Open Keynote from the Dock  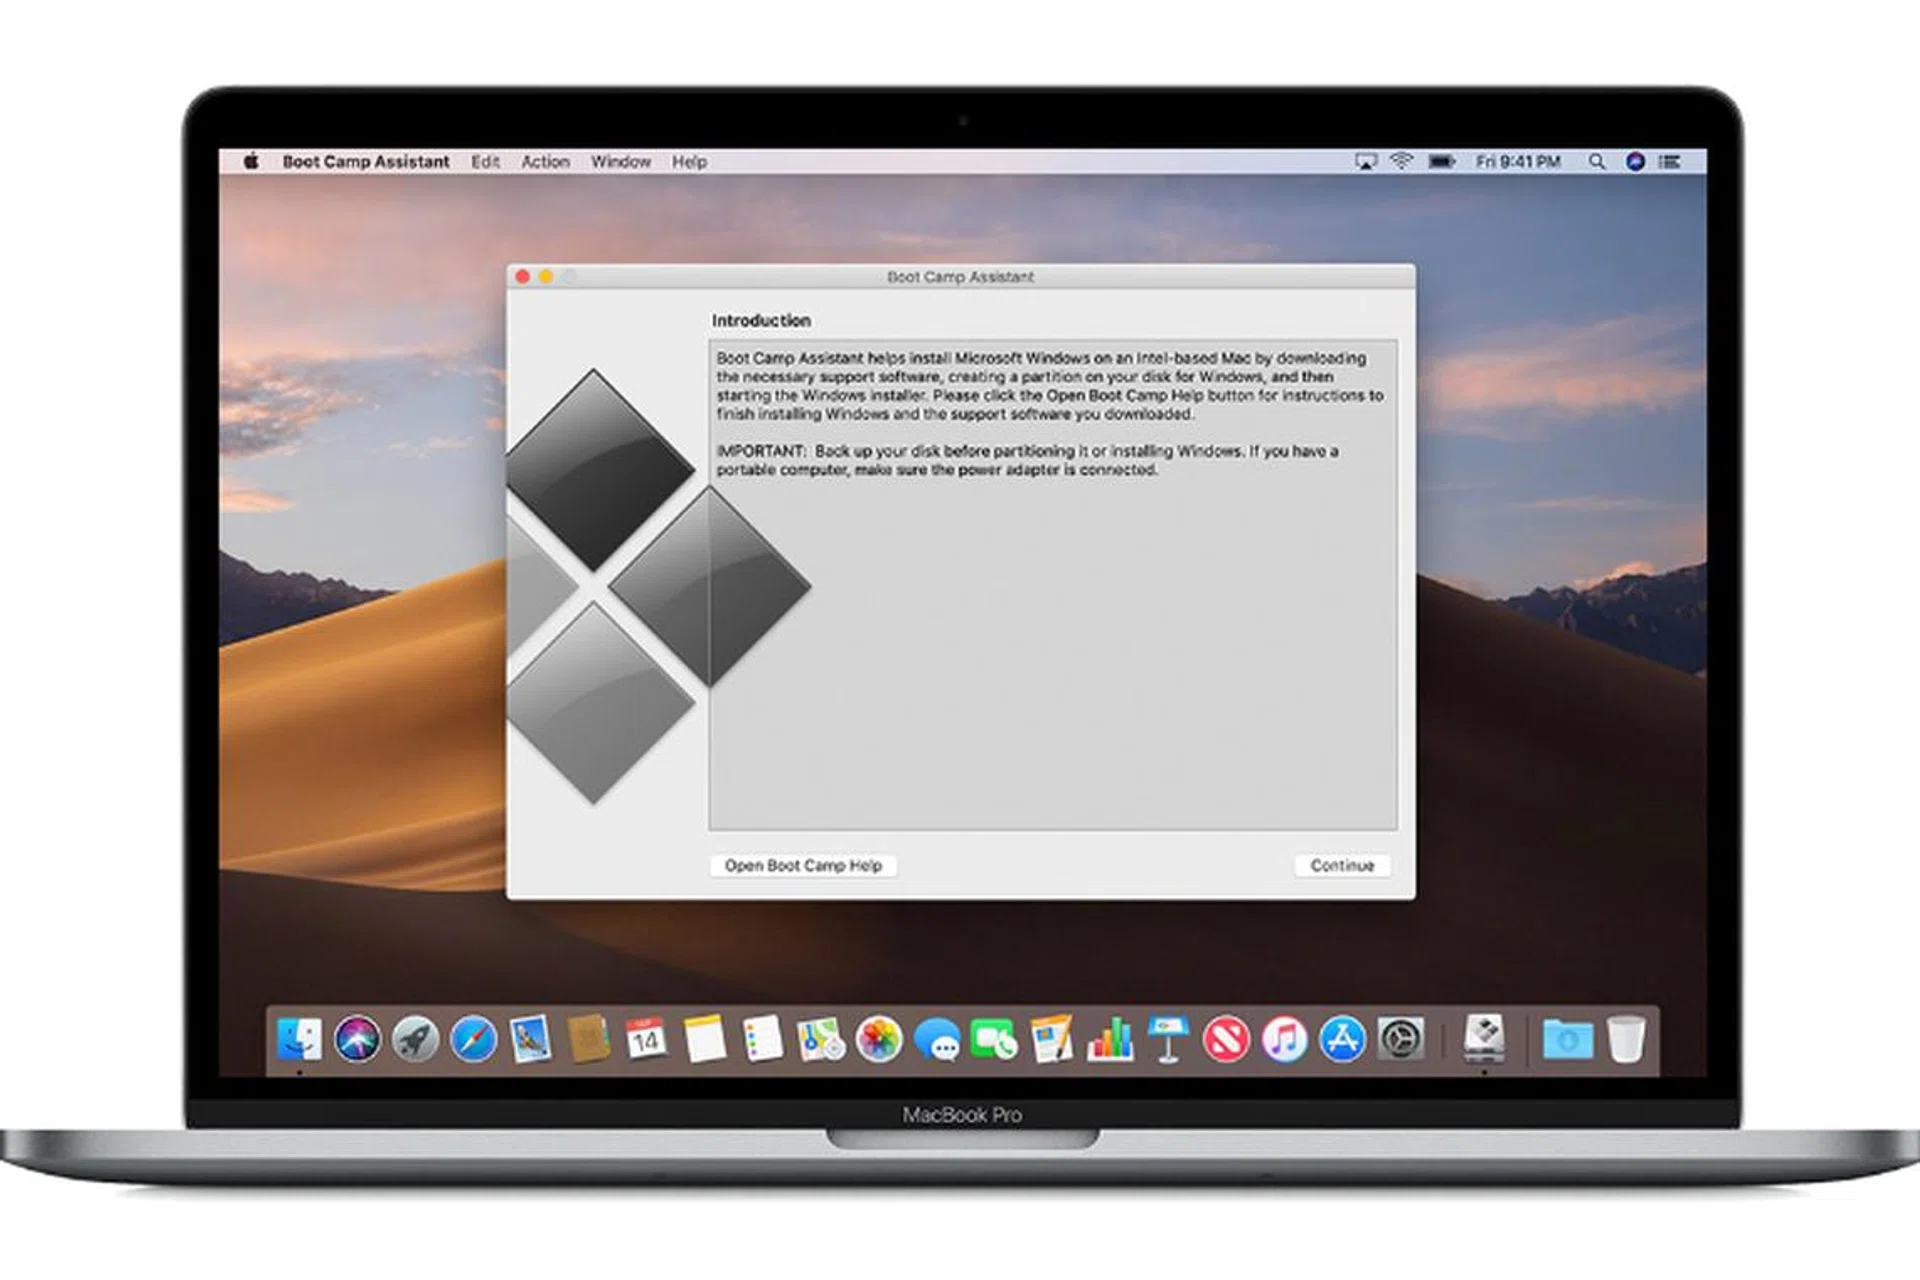tap(1165, 1040)
